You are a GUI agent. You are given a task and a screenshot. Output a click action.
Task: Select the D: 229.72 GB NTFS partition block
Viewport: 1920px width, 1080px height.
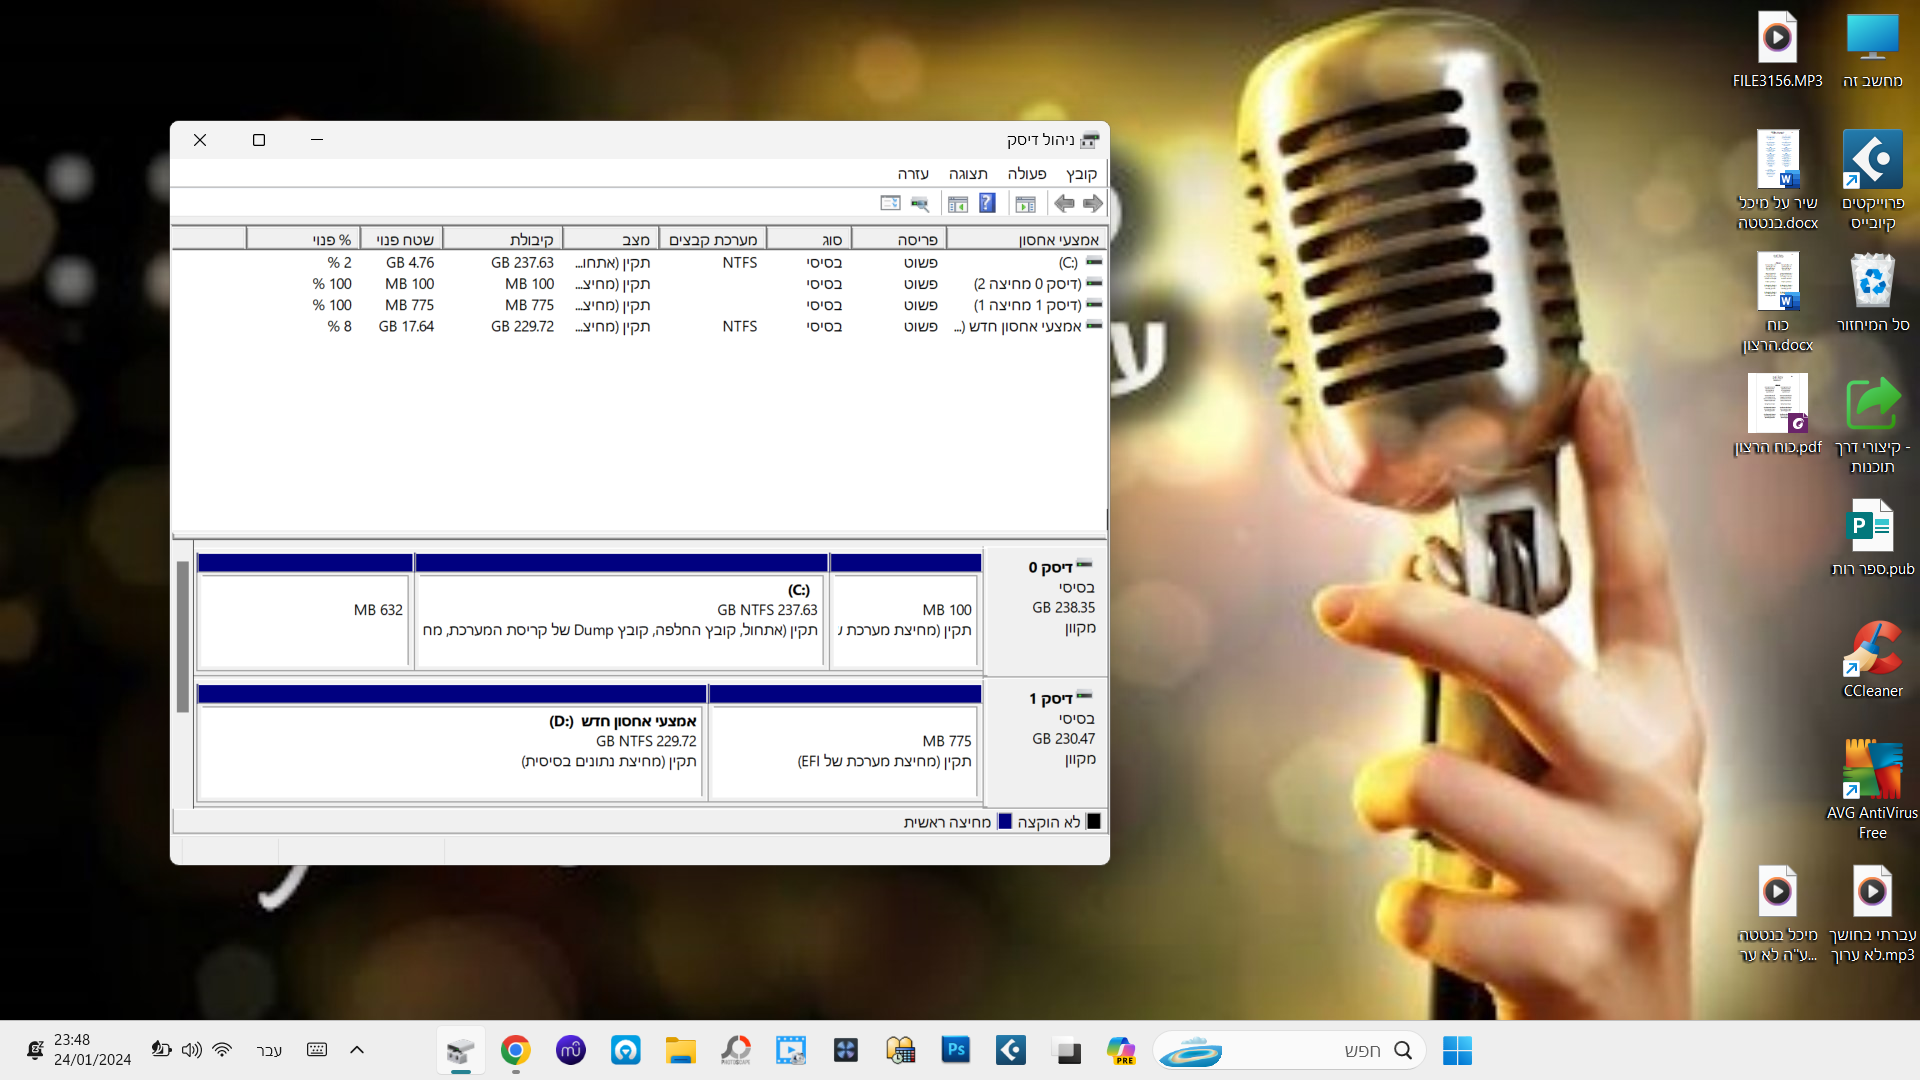(x=451, y=750)
